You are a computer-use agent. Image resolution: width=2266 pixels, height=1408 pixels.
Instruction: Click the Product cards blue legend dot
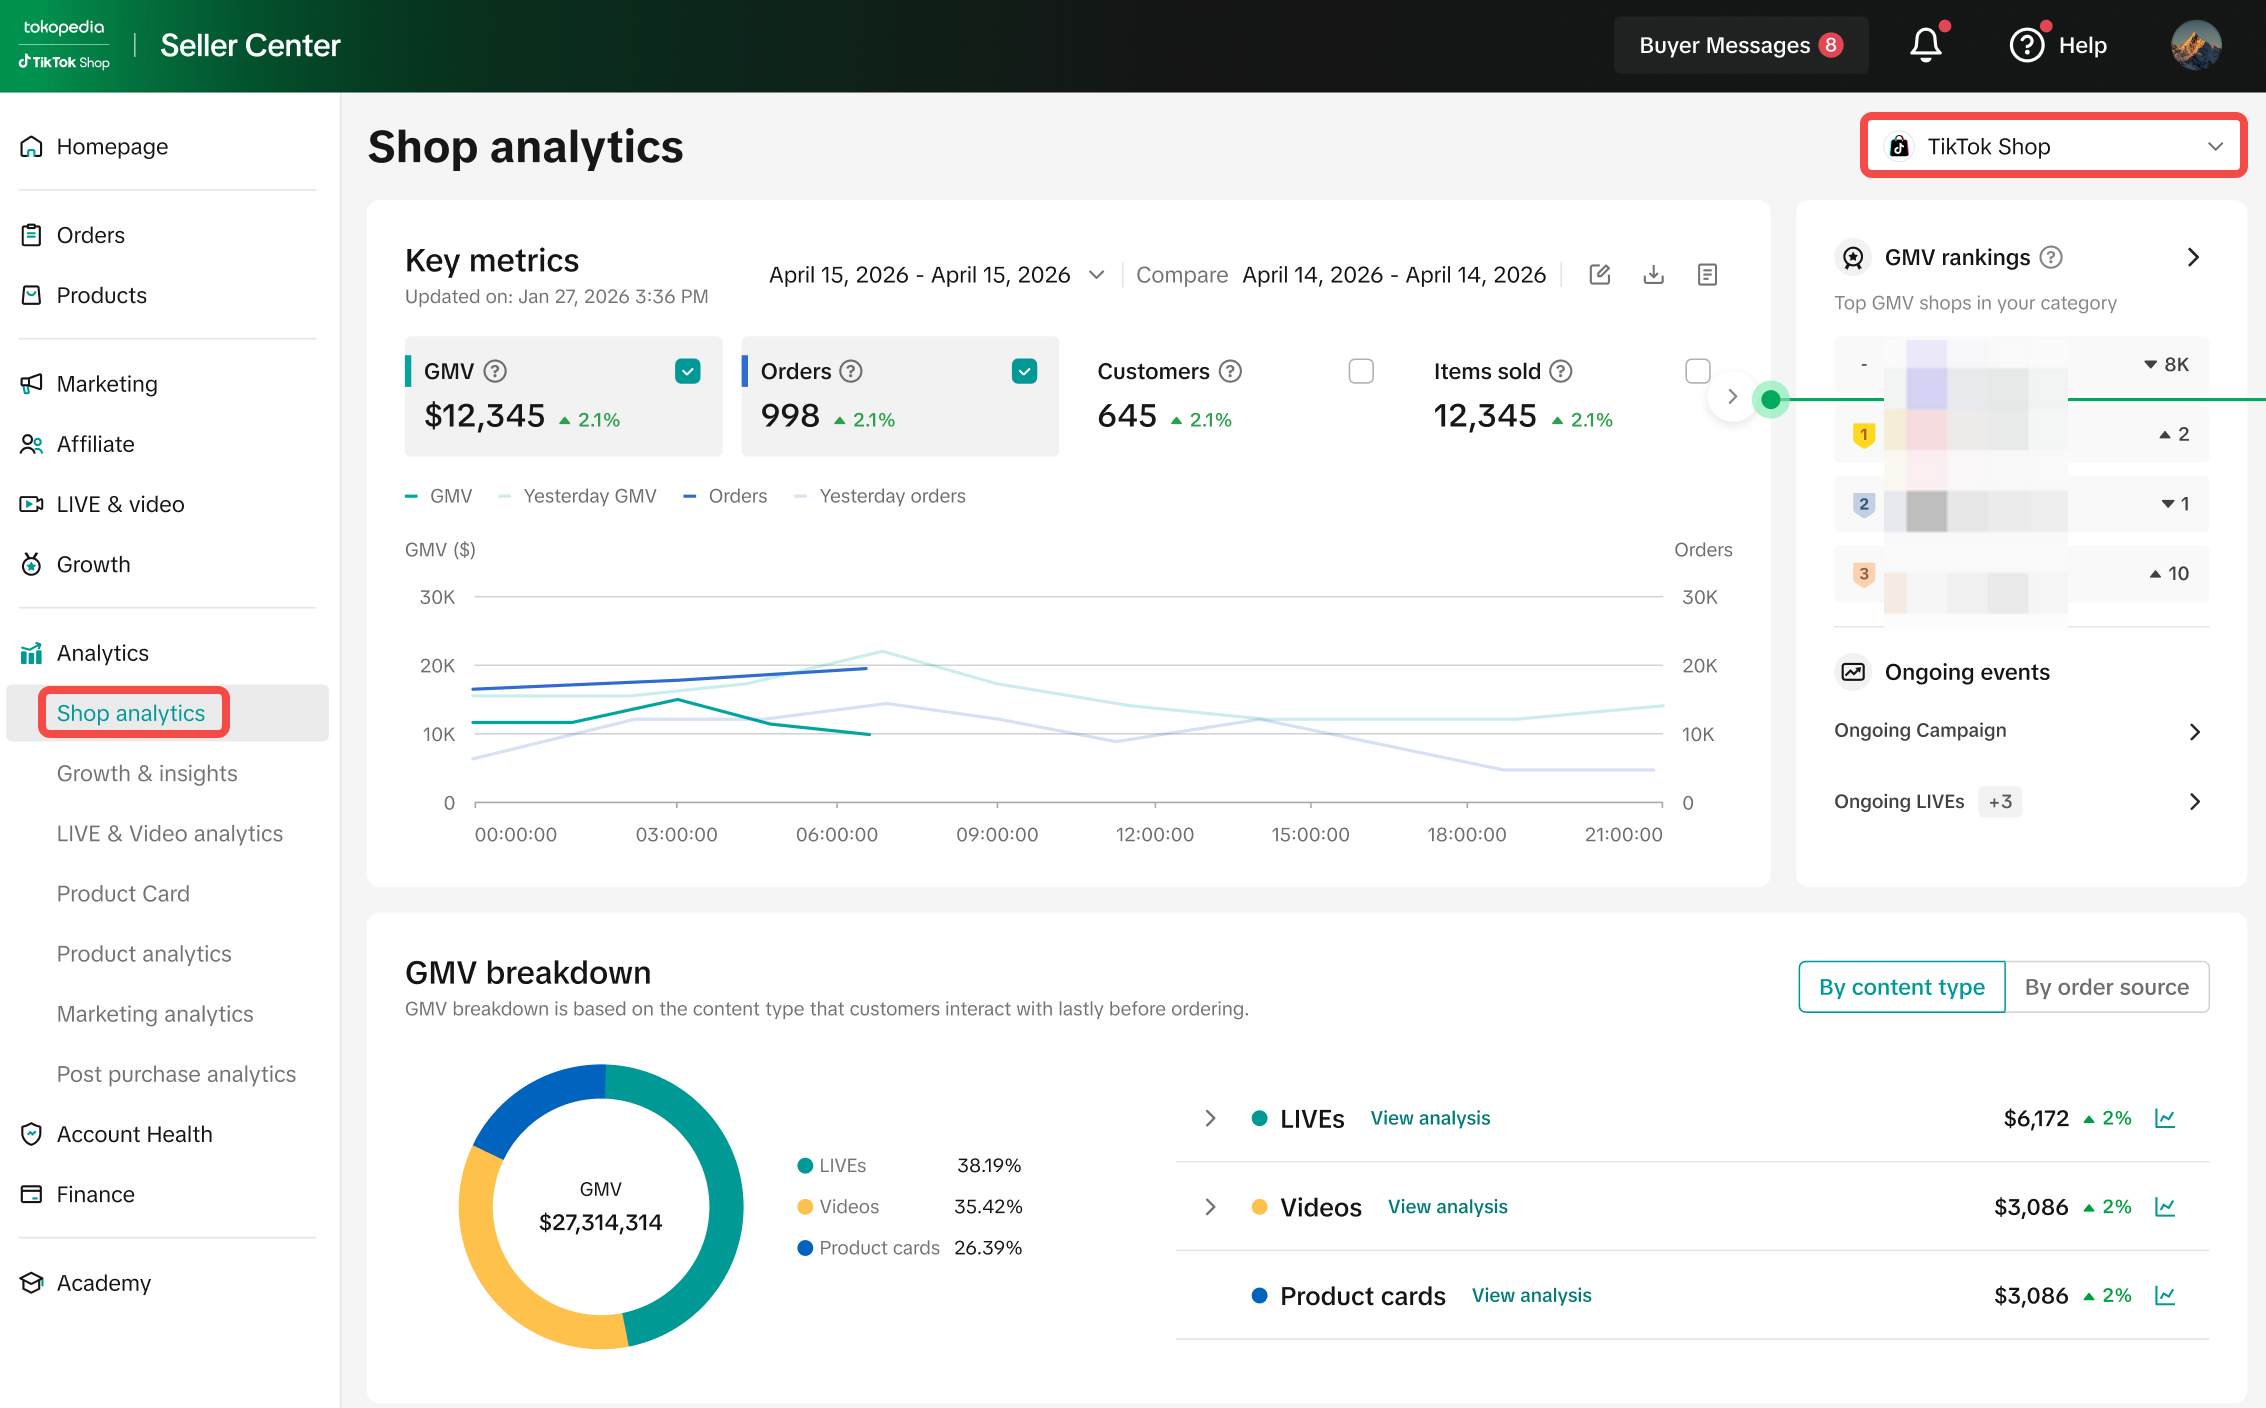pyautogui.click(x=805, y=1248)
